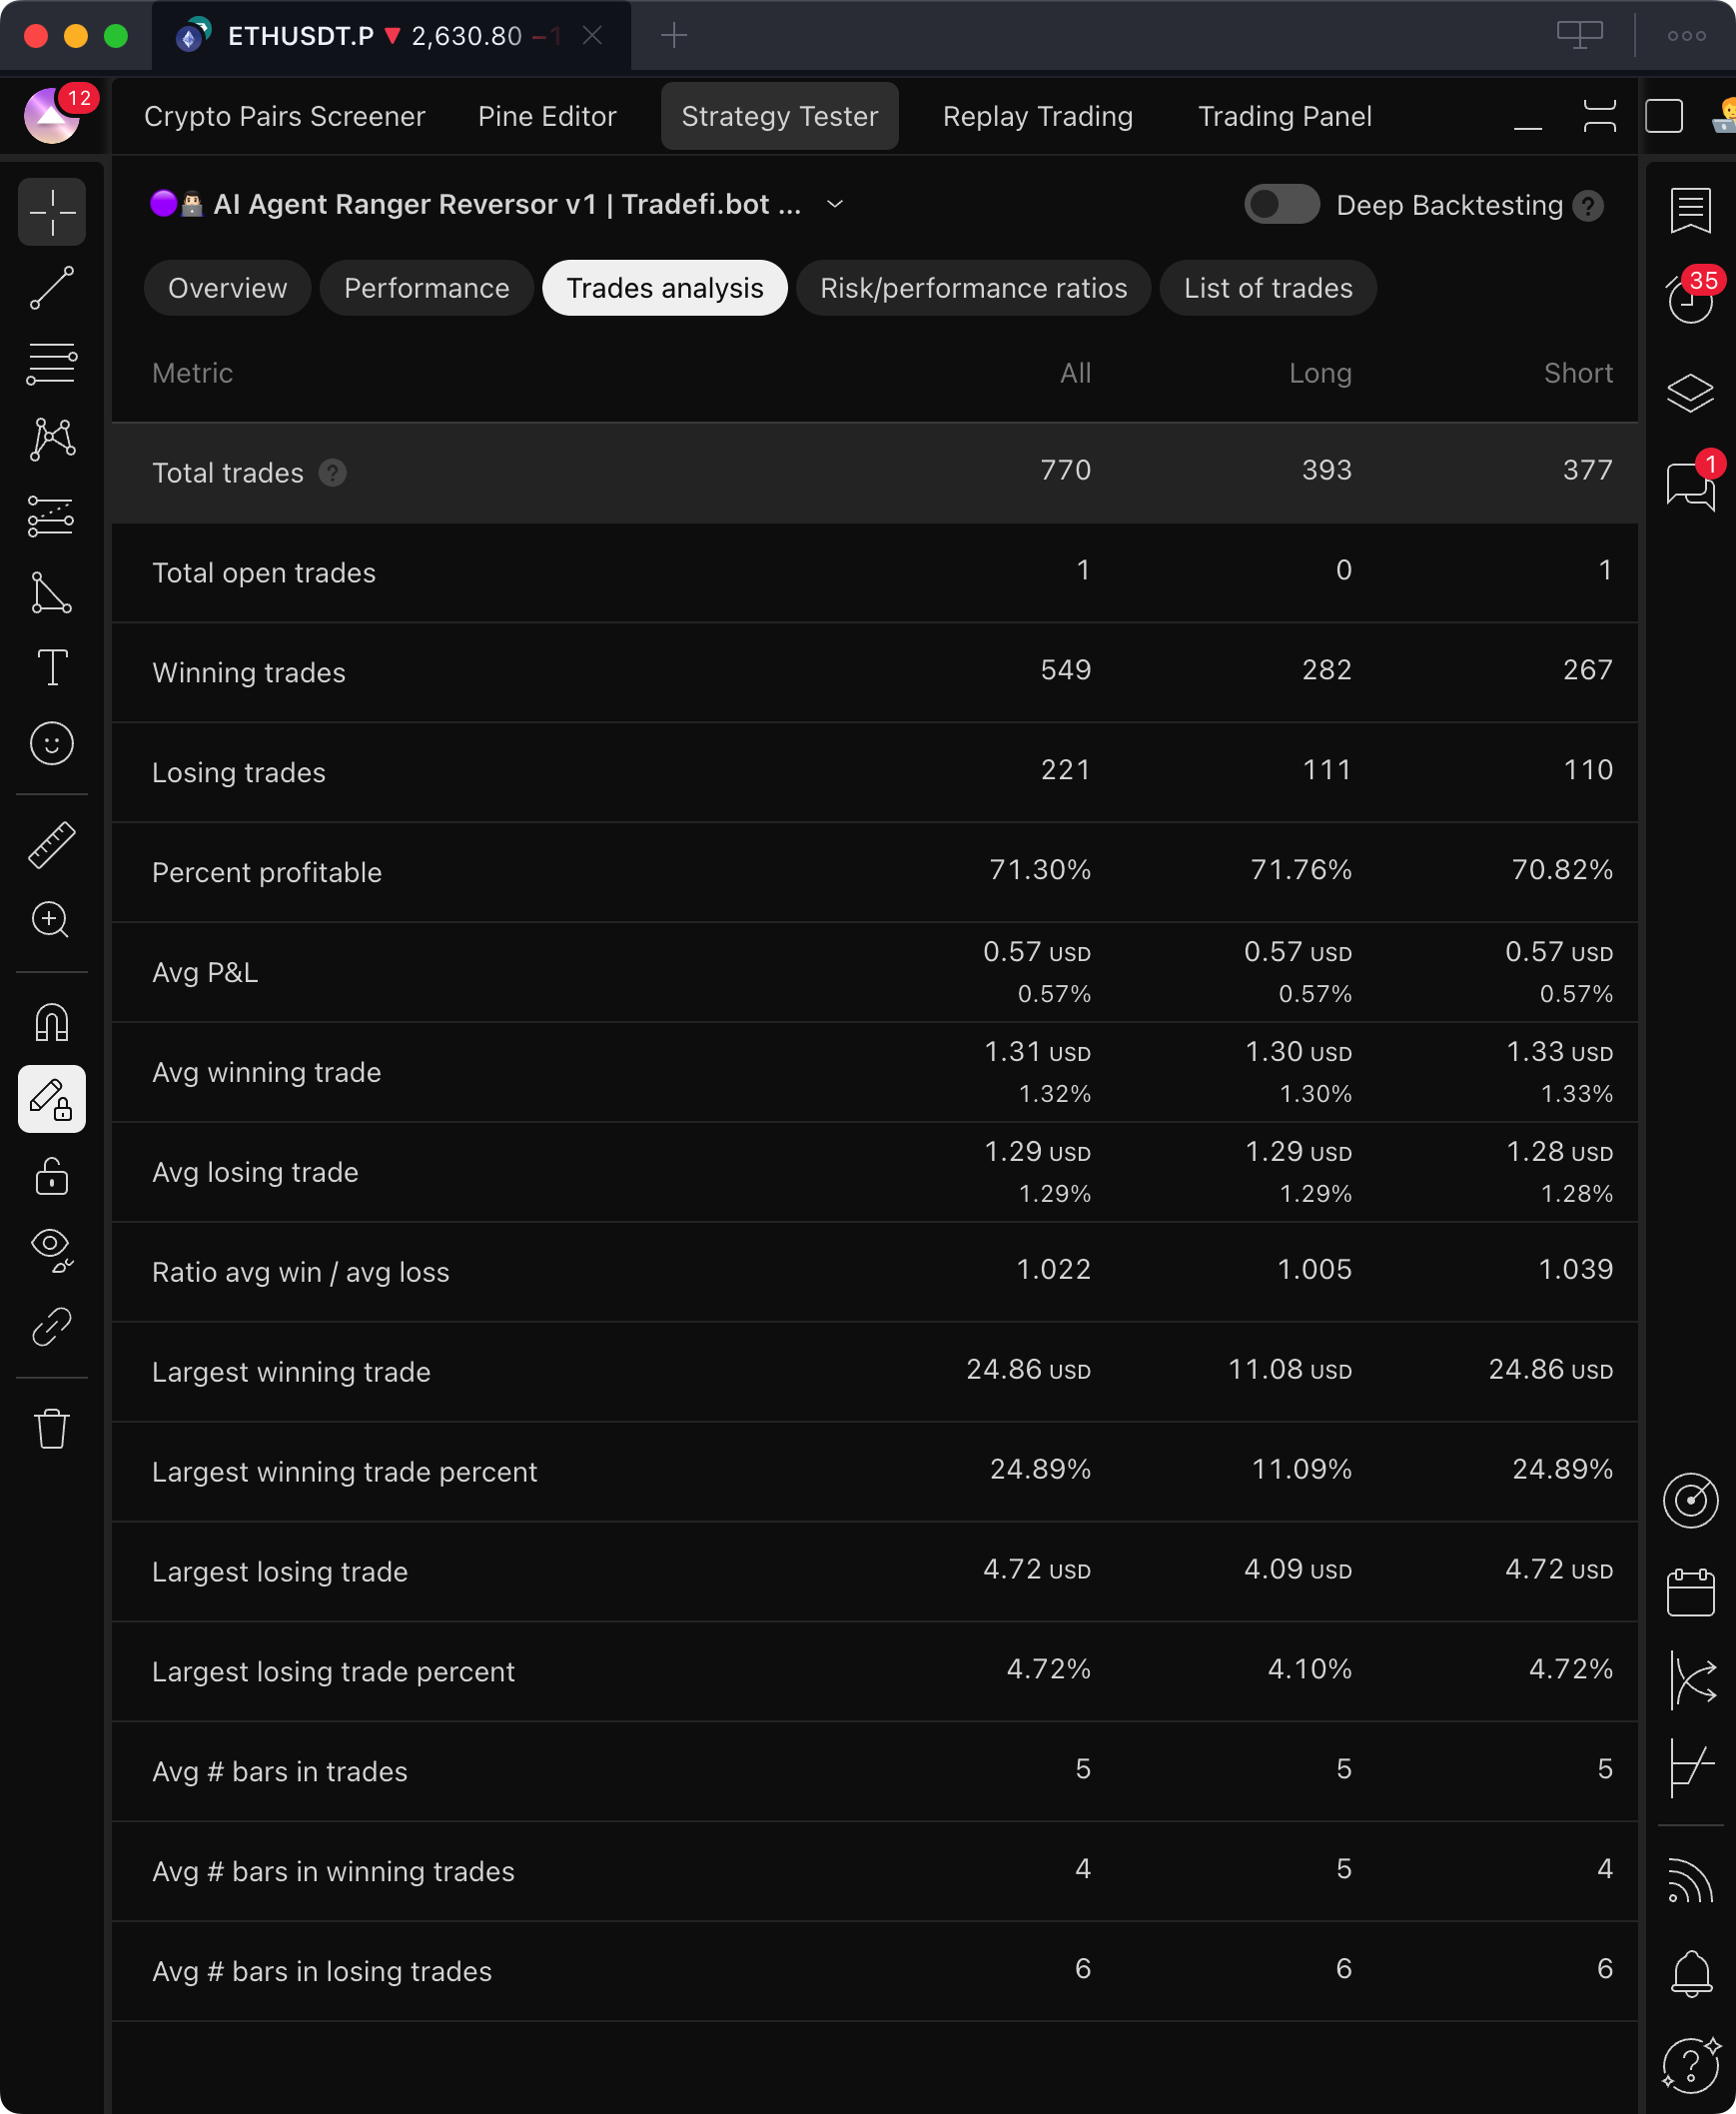
Task: Open the emoji icons tool
Action: [51, 743]
